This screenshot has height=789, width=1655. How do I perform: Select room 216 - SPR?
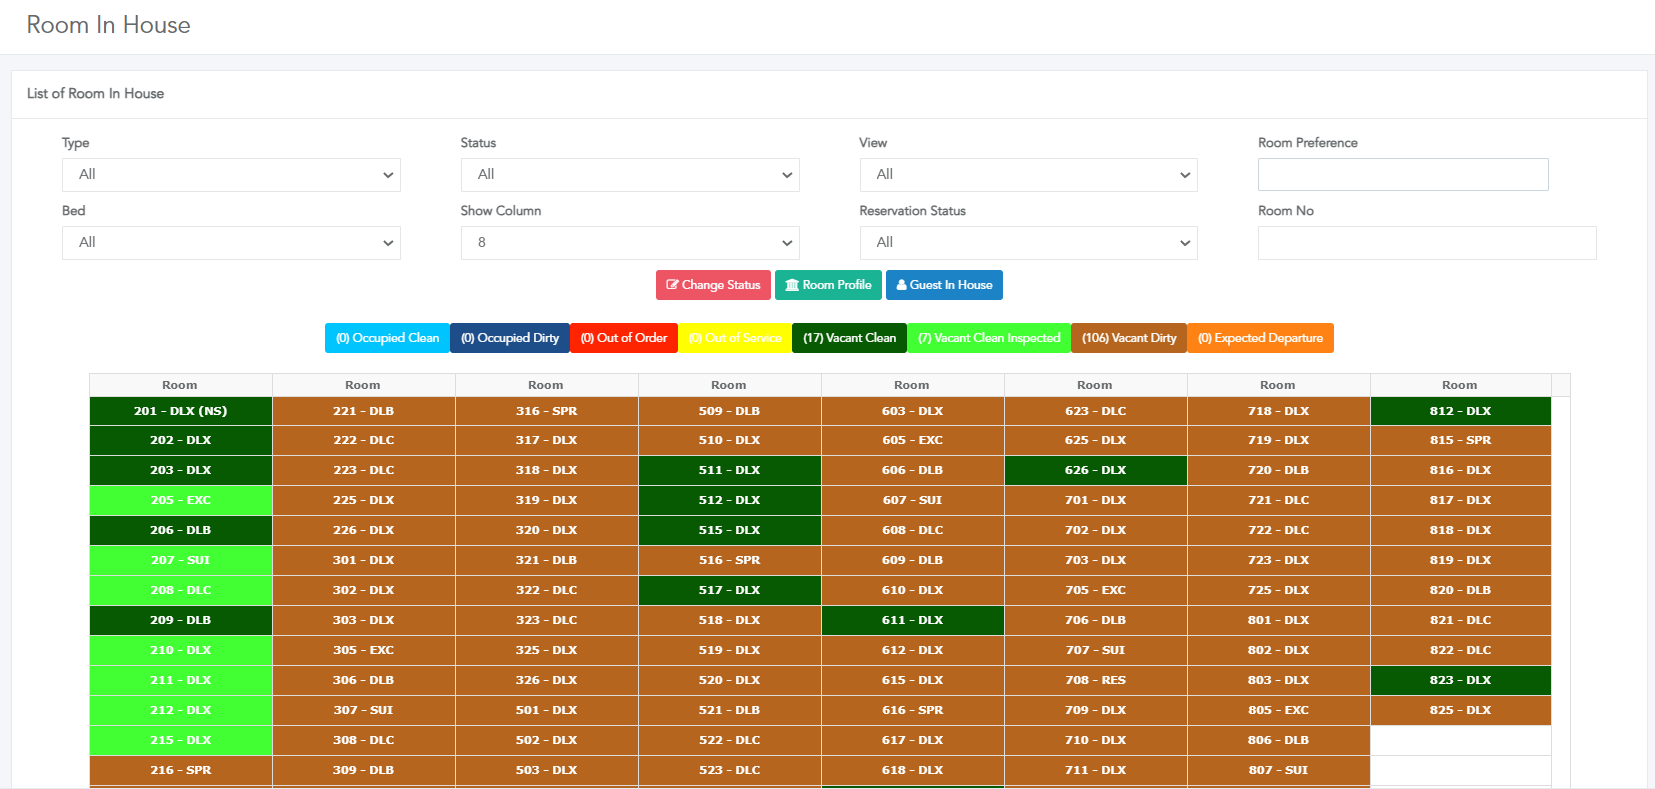tap(181, 770)
